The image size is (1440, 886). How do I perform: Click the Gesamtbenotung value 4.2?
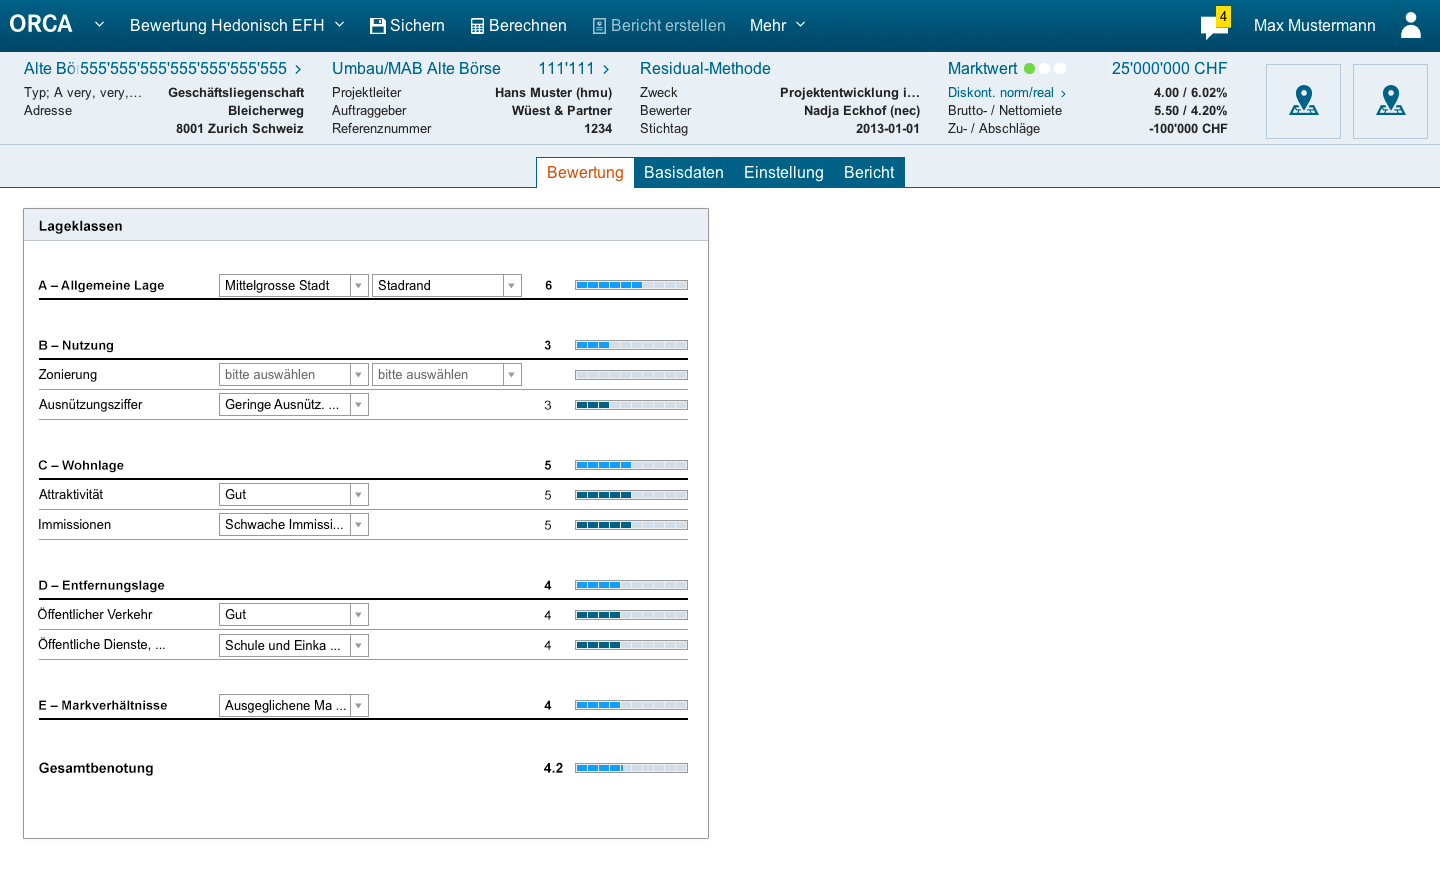(x=553, y=768)
